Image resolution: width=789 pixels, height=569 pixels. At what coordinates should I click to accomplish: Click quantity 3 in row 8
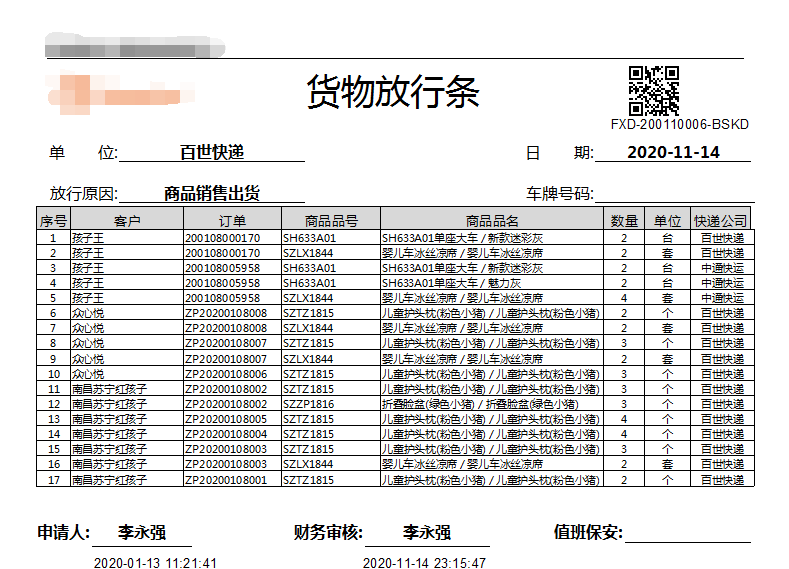pyautogui.click(x=624, y=343)
